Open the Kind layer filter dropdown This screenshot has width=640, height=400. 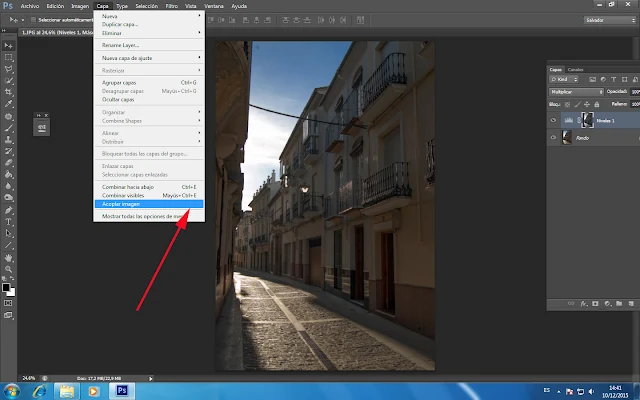click(564, 79)
